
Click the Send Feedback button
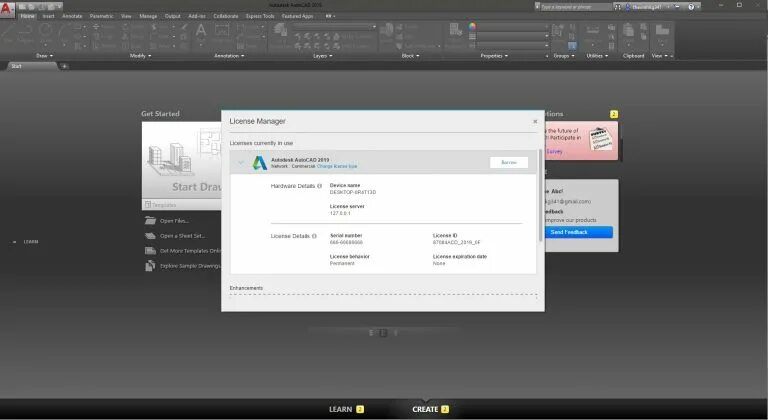click(578, 232)
